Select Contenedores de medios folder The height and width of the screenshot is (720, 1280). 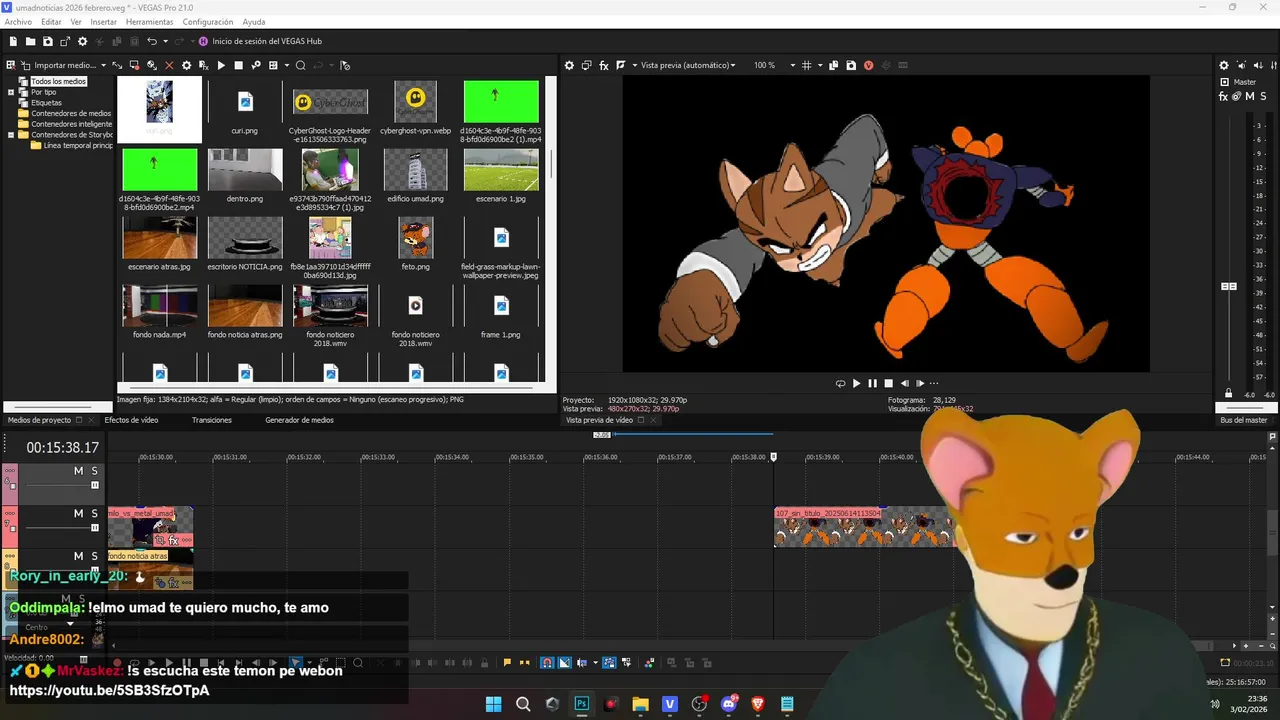point(71,113)
